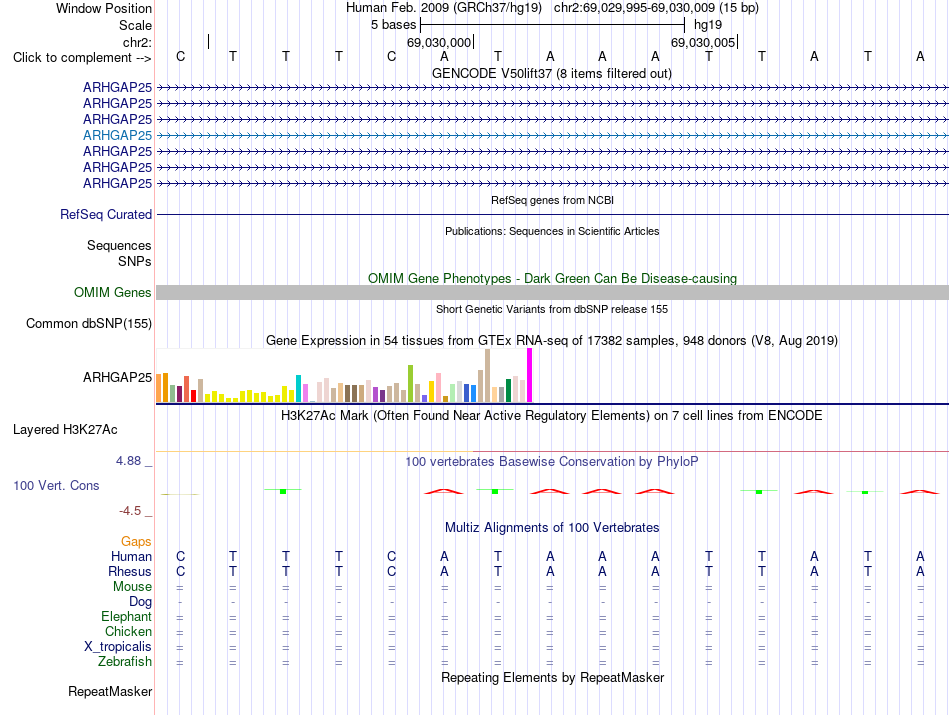
Task: Click the ARHGAP25 label beside the GTEx bar chart
Action: click(x=118, y=377)
